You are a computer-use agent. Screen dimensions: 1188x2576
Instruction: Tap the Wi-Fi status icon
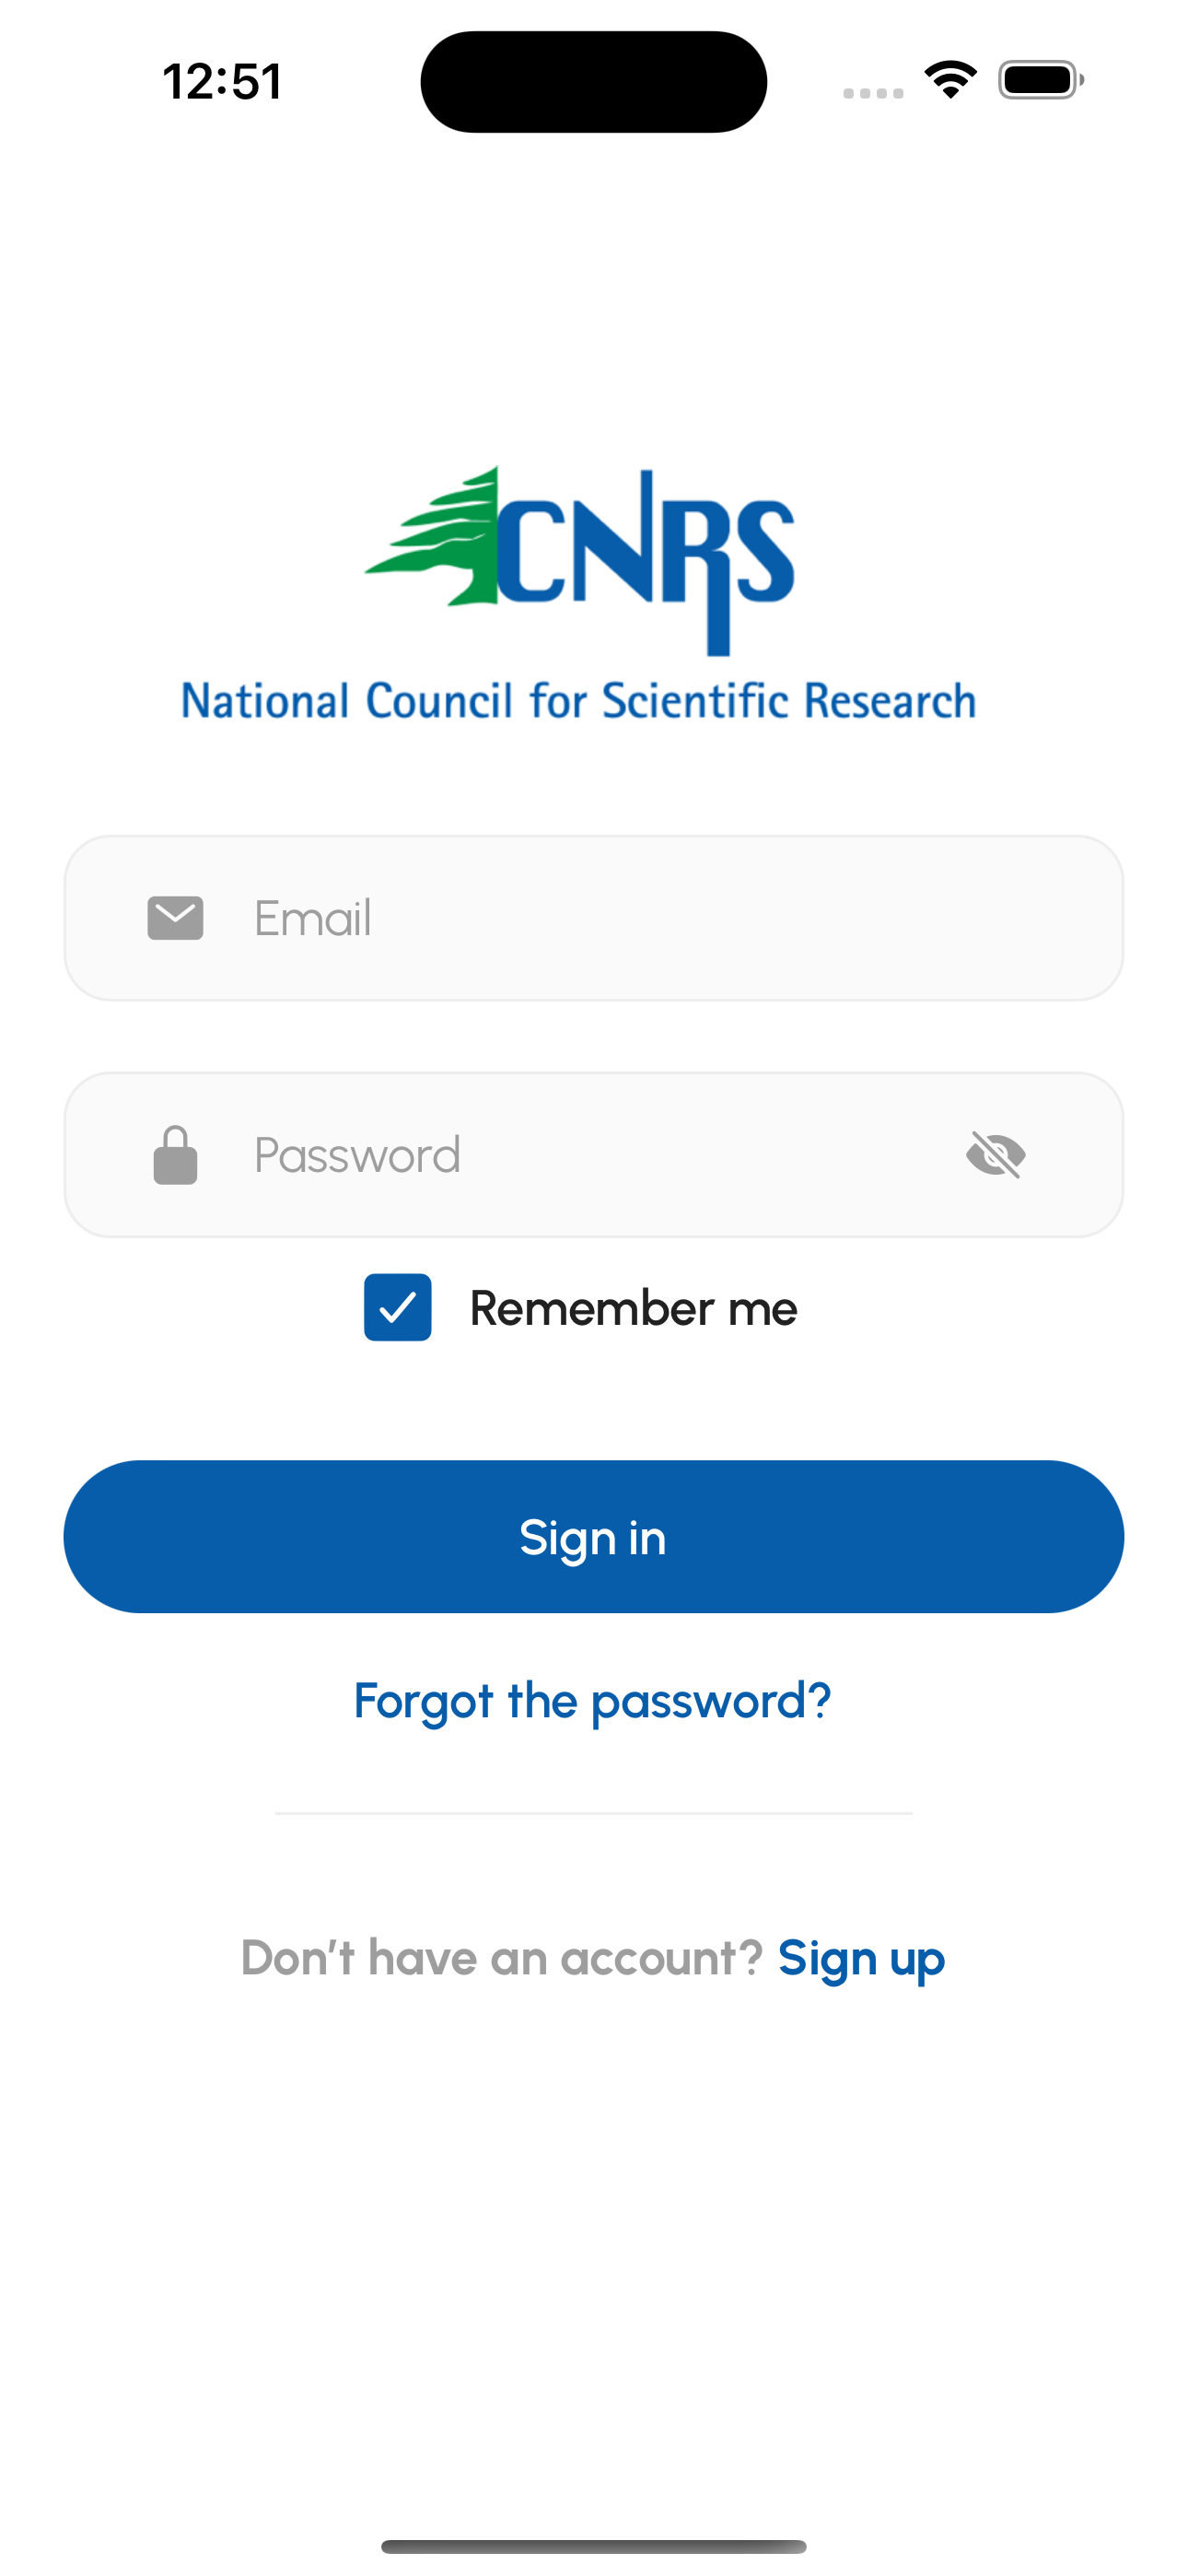point(951,80)
